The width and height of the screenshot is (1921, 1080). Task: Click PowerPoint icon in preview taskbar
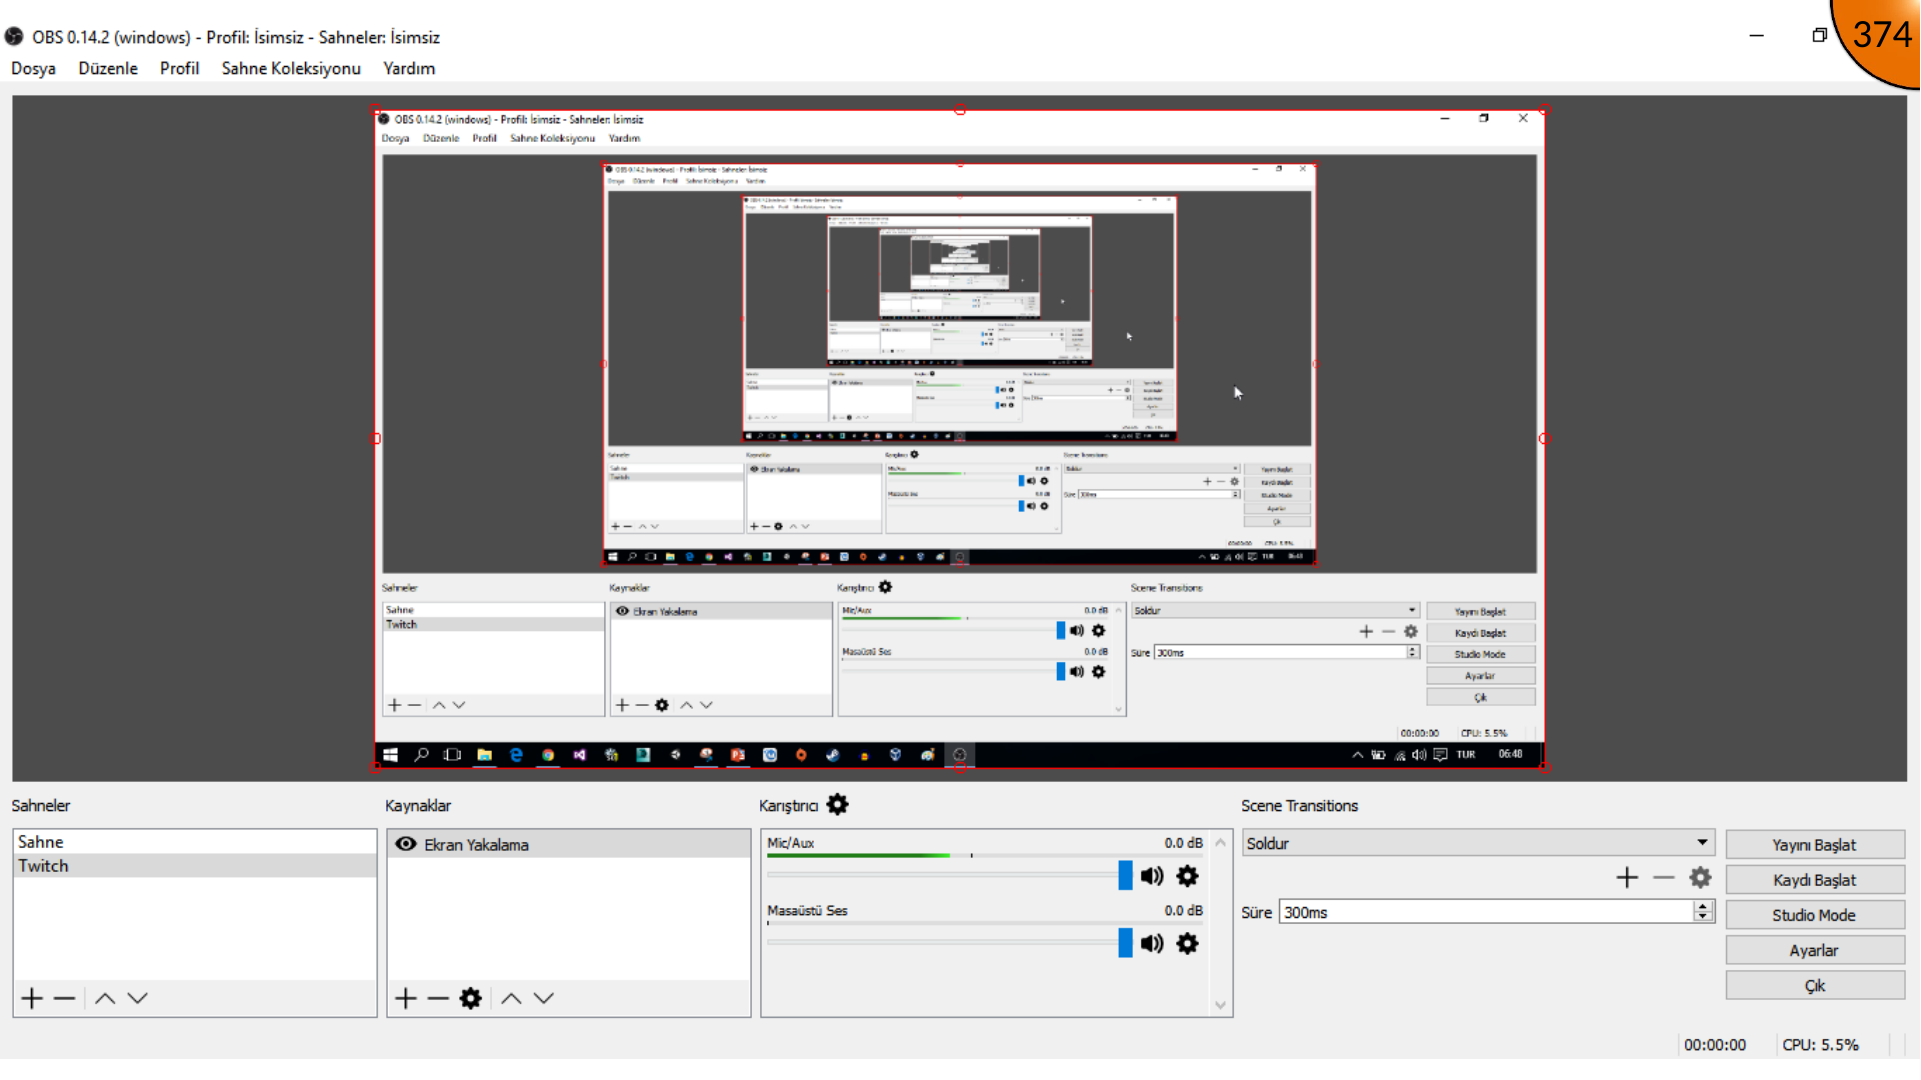click(738, 755)
